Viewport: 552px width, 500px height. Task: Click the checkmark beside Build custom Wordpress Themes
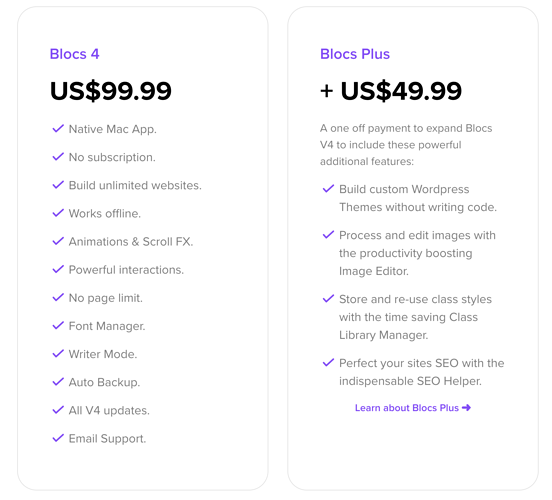coord(328,189)
